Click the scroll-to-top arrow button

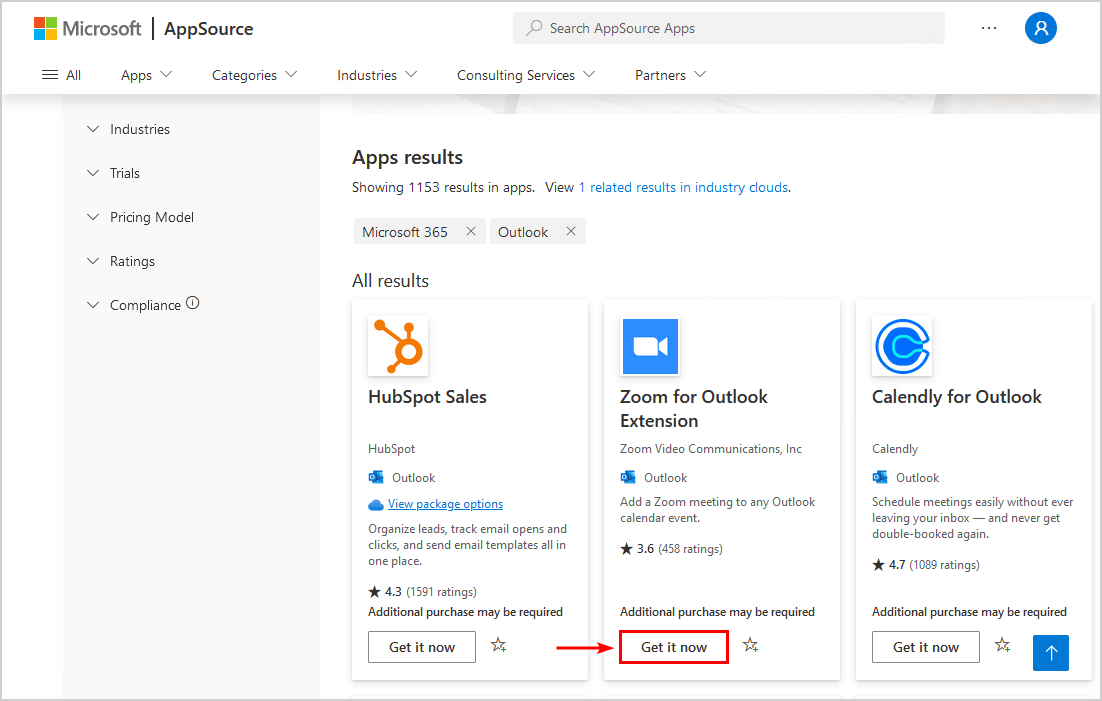(x=1051, y=653)
